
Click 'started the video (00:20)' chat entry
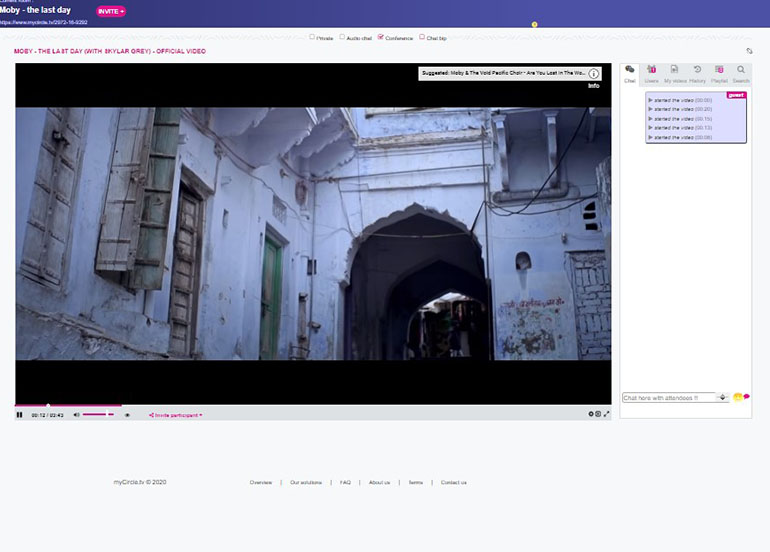point(680,109)
